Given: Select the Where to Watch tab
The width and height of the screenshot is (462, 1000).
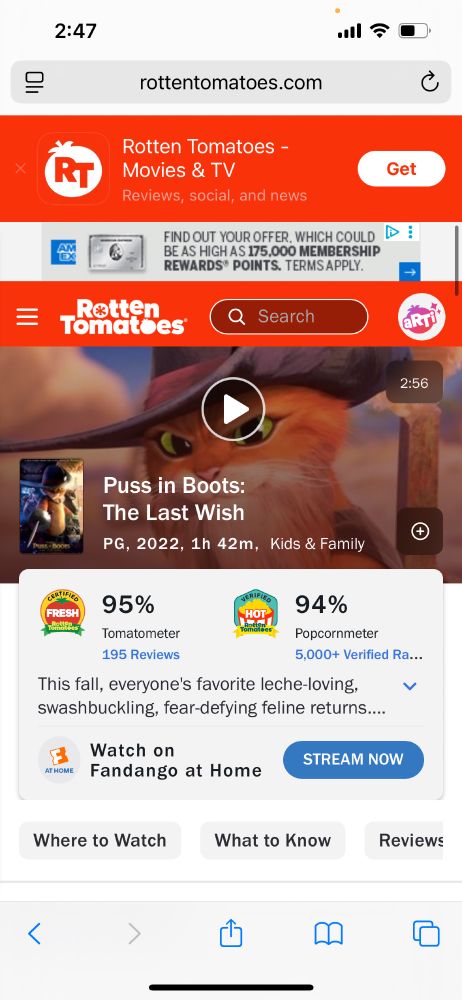Looking at the screenshot, I should click(100, 841).
